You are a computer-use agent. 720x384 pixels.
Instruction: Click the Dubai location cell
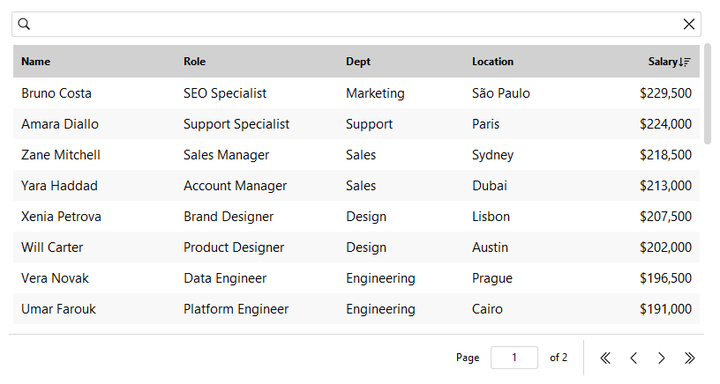click(x=489, y=186)
